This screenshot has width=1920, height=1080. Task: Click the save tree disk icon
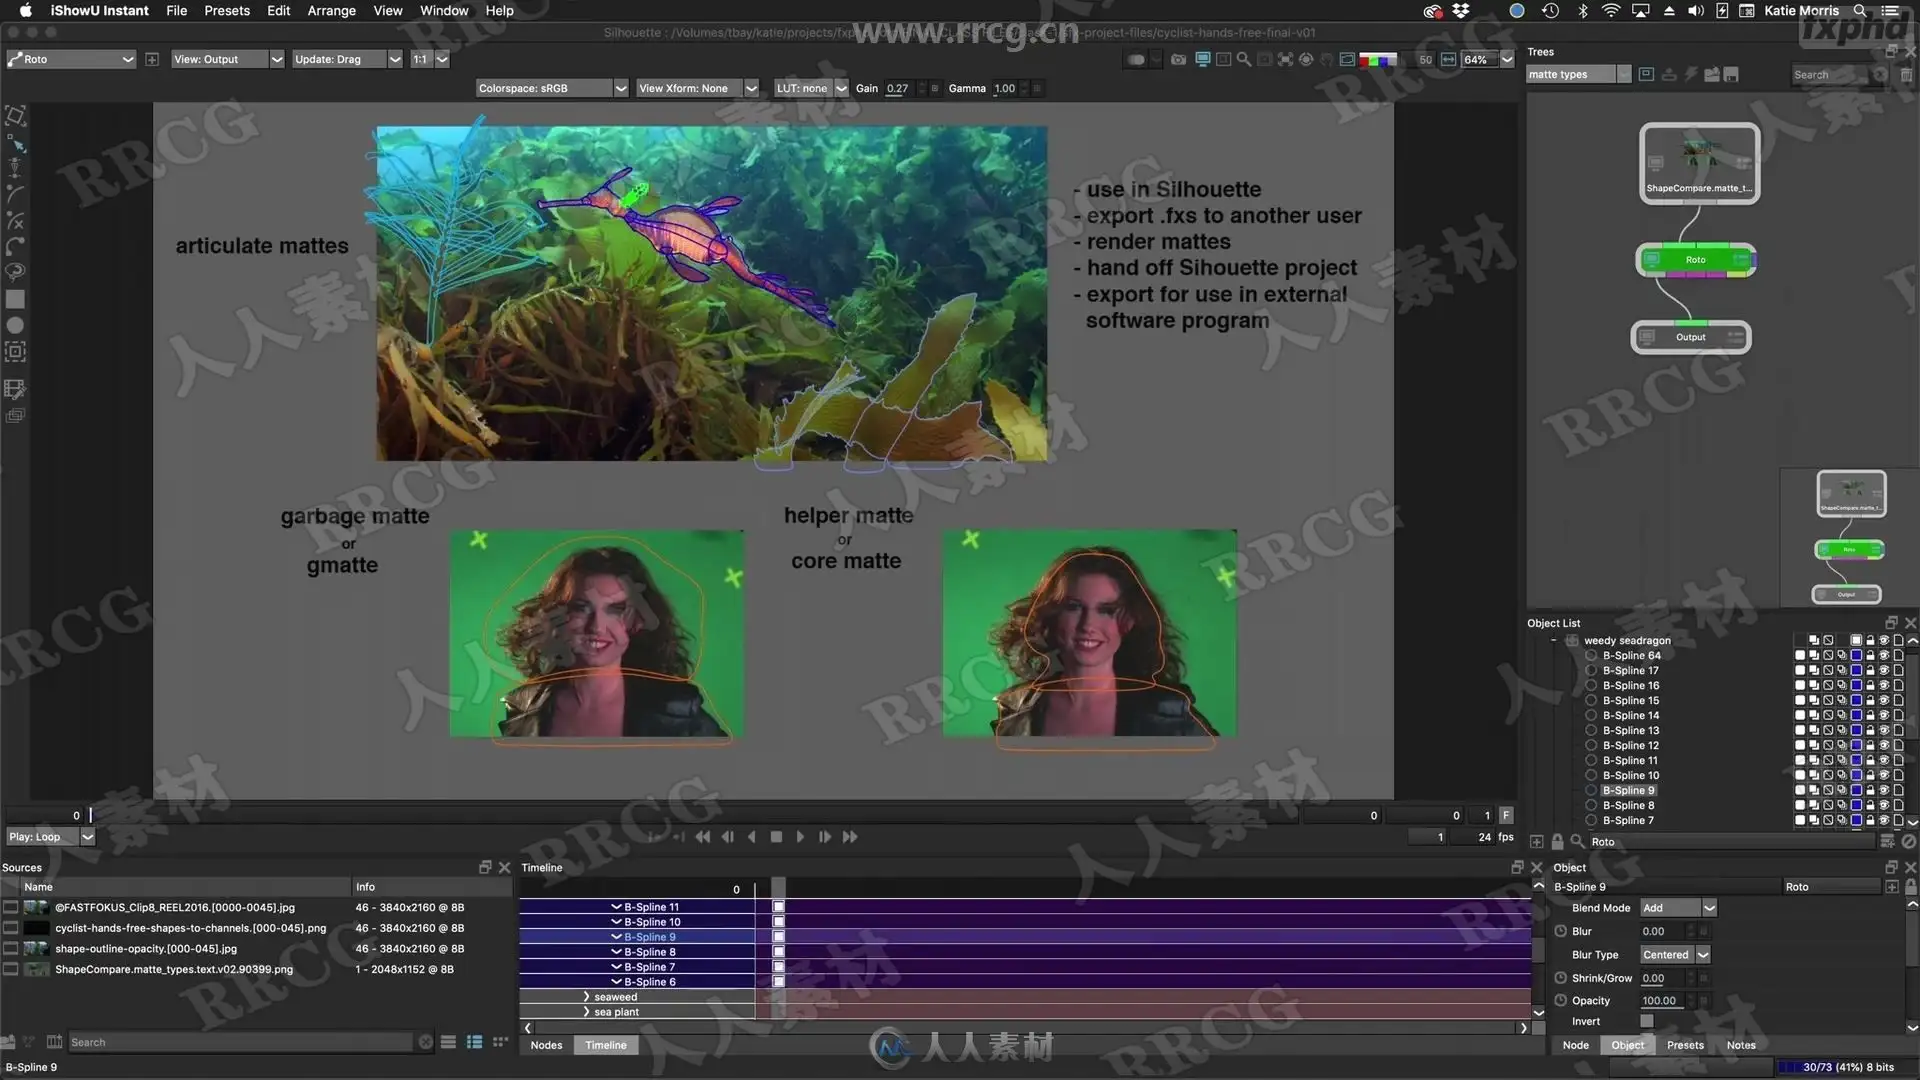[x=1731, y=75]
